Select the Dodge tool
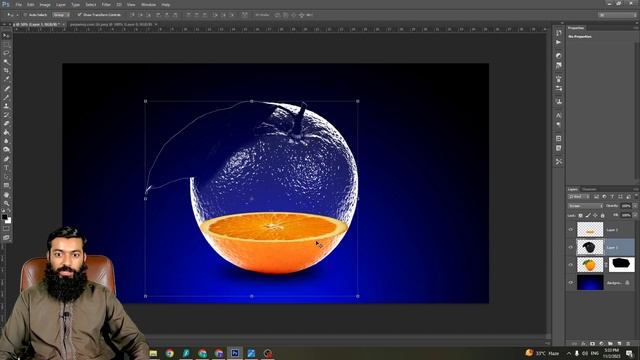The width and height of the screenshot is (640, 360). point(6,149)
